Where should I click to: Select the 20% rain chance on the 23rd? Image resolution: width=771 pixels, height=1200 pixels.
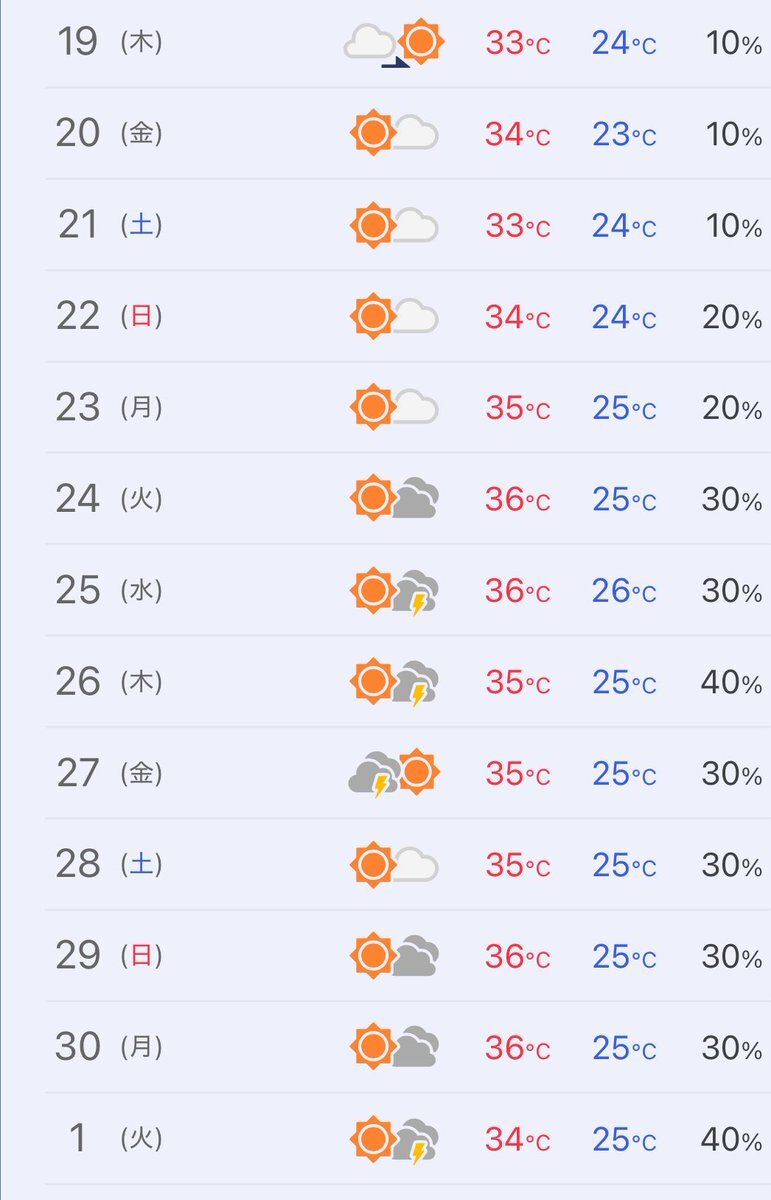pyautogui.click(x=732, y=408)
